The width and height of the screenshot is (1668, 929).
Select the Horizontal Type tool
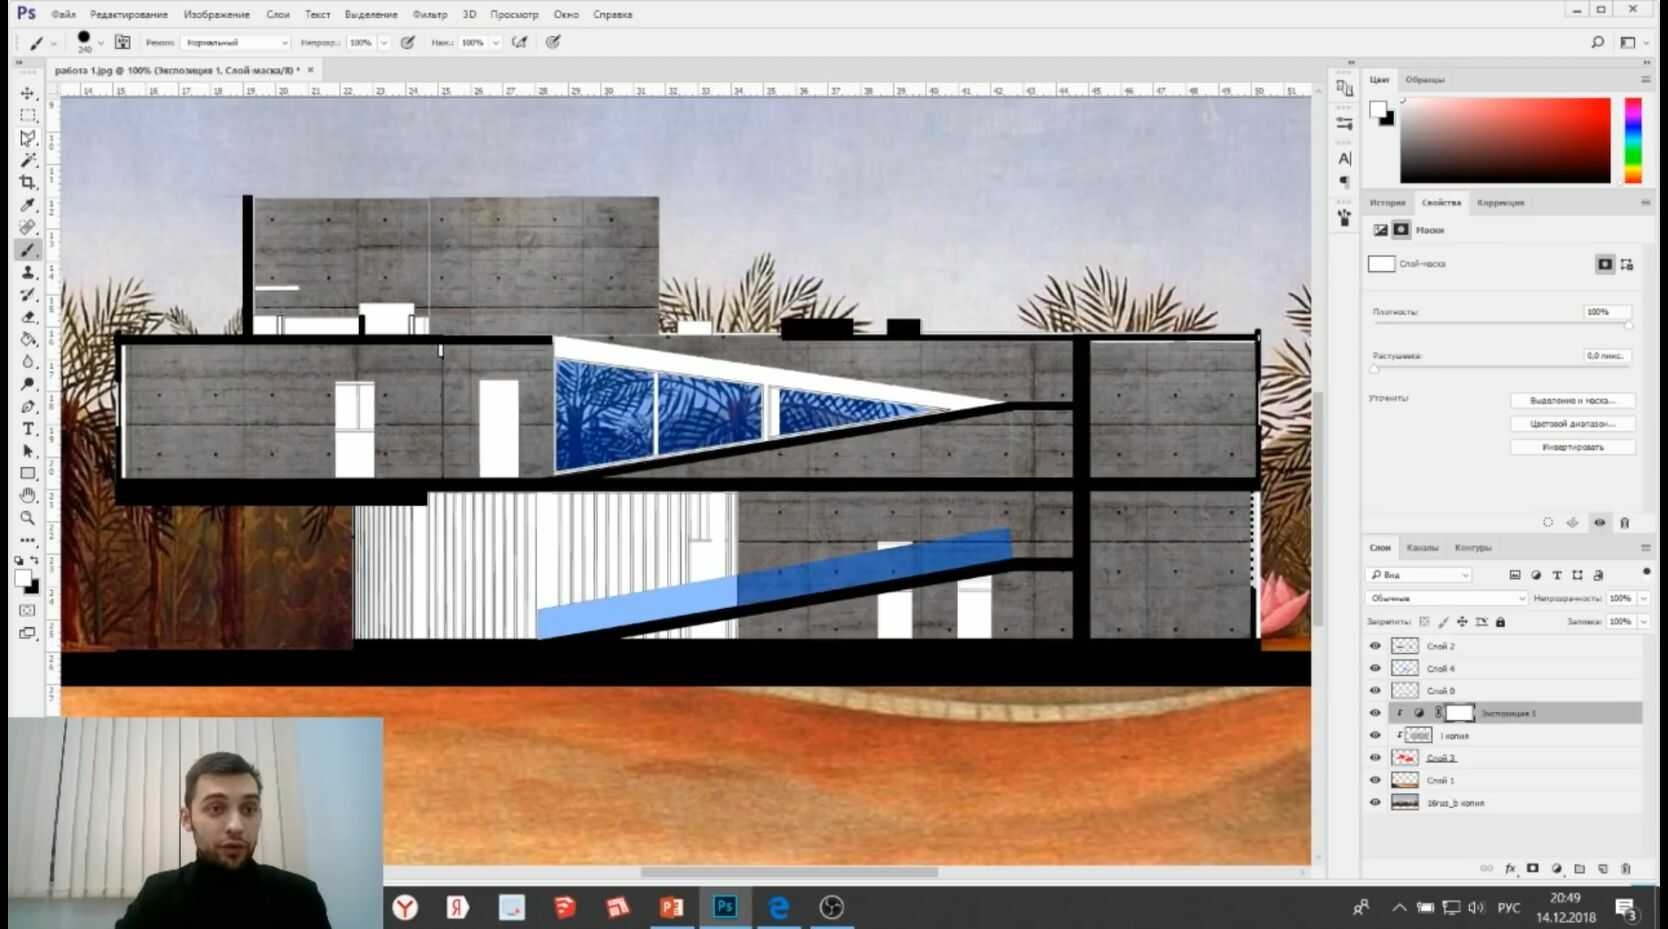coord(28,429)
